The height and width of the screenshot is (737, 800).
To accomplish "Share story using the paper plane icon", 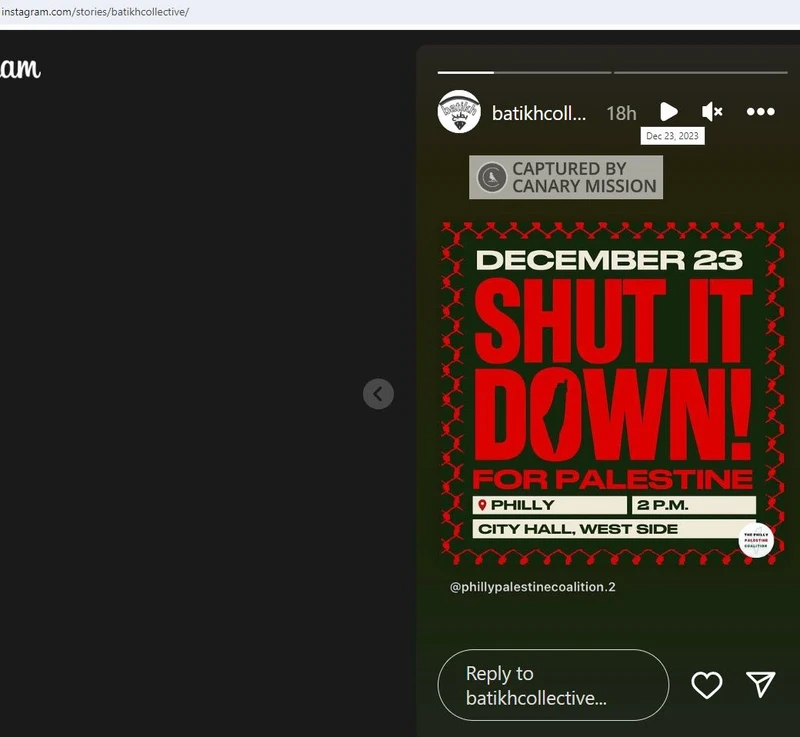I will click(761, 684).
